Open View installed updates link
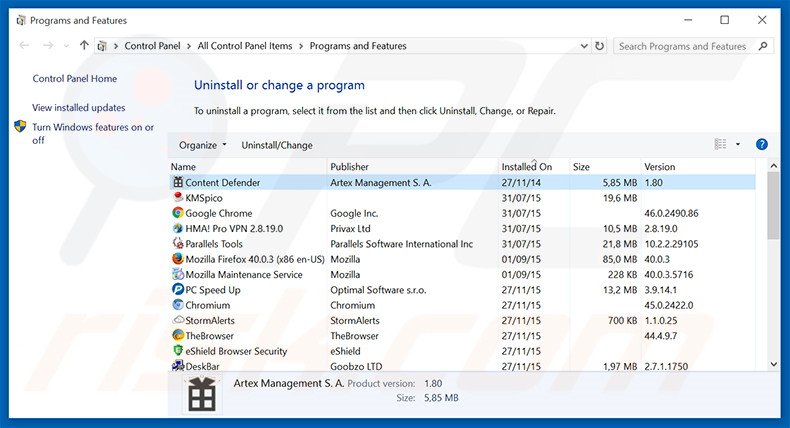This screenshot has width=790, height=428. pyautogui.click(x=79, y=108)
